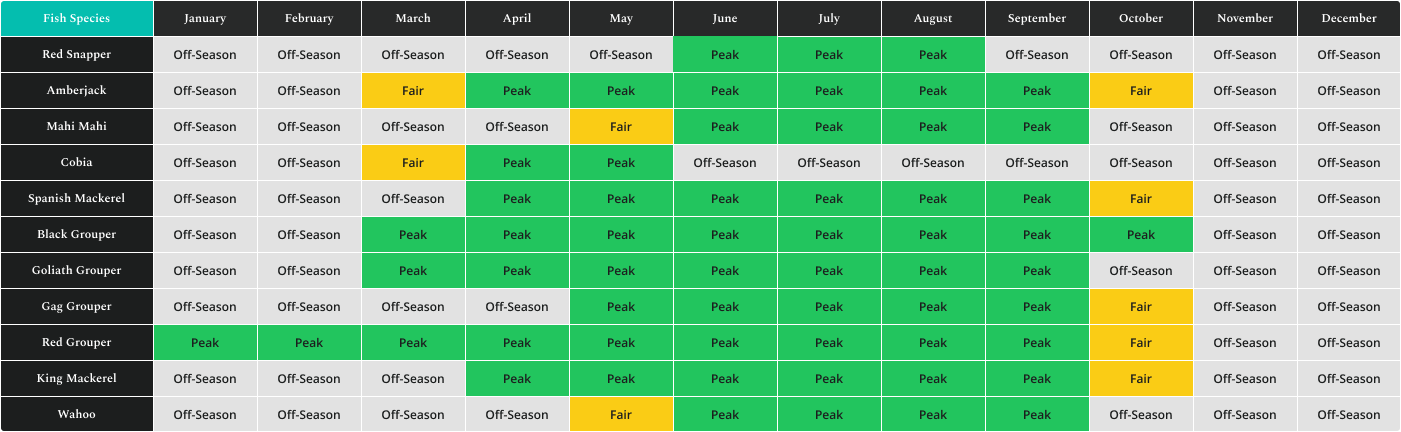Image resolution: width=1401 pixels, height=432 pixels.
Task: Click Red Snapper's Peak cell in June
Action: pyautogui.click(x=725, y=55)
